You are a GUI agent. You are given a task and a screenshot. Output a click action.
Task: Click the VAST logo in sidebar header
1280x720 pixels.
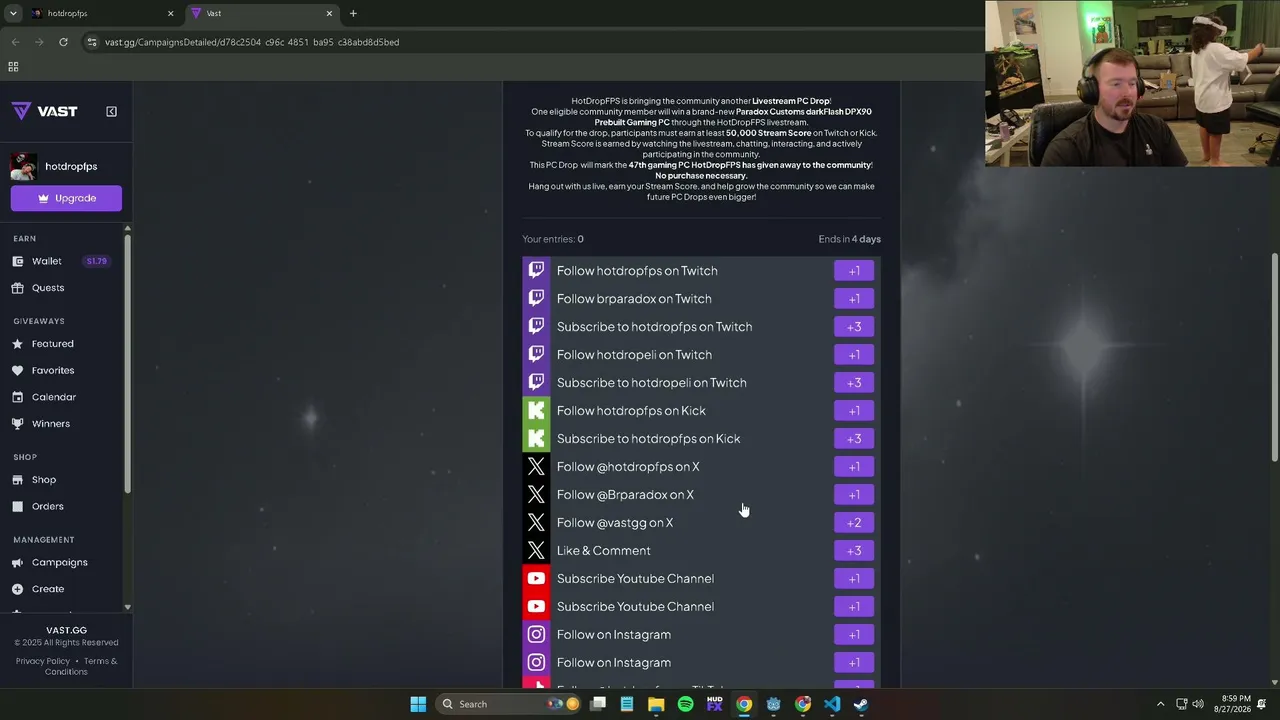pos(44,111)
